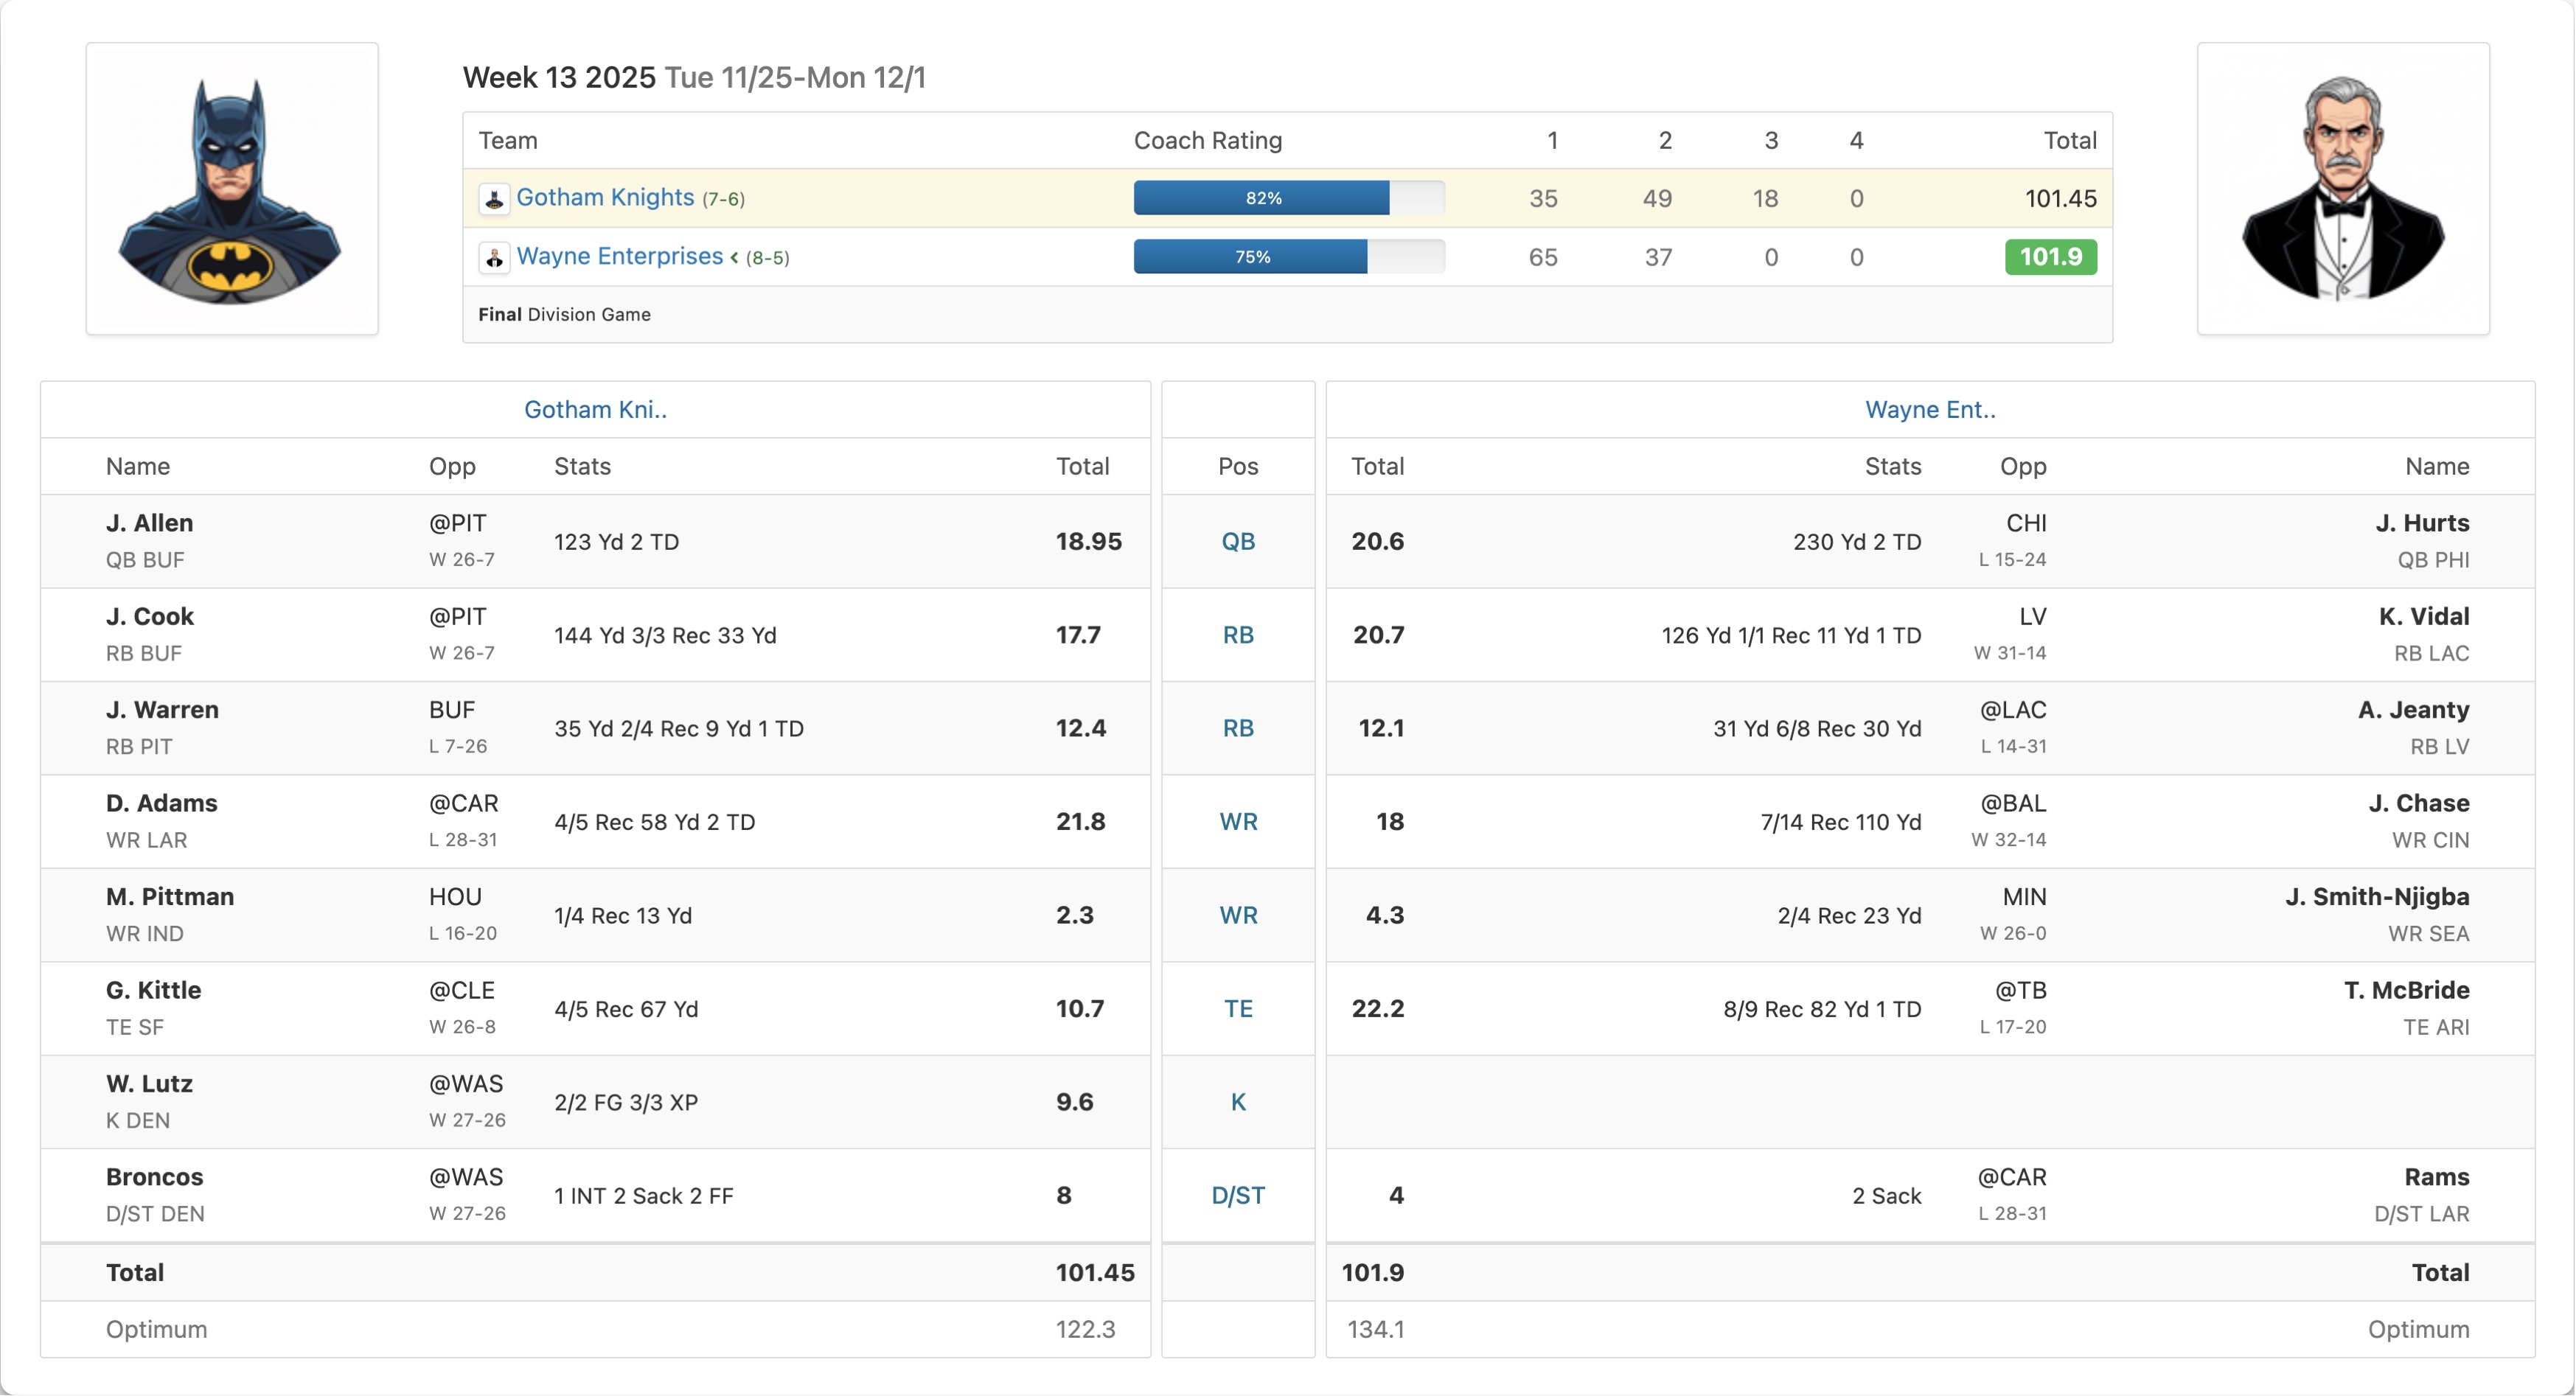Select the TE position link
2576x1396 pixels.
1237,1008
